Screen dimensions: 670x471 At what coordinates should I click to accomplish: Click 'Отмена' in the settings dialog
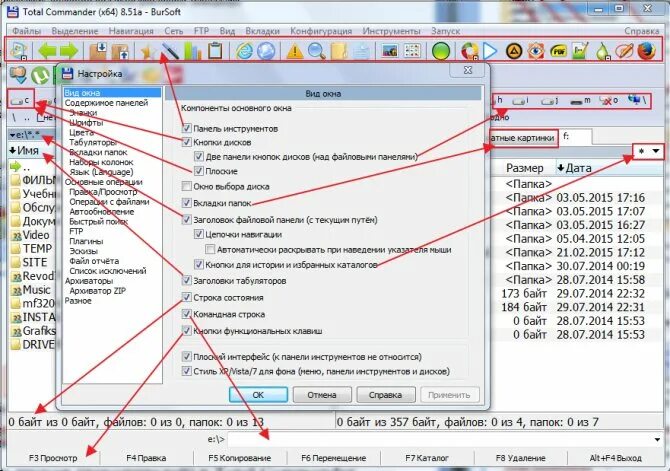click(x=322, y=395)
